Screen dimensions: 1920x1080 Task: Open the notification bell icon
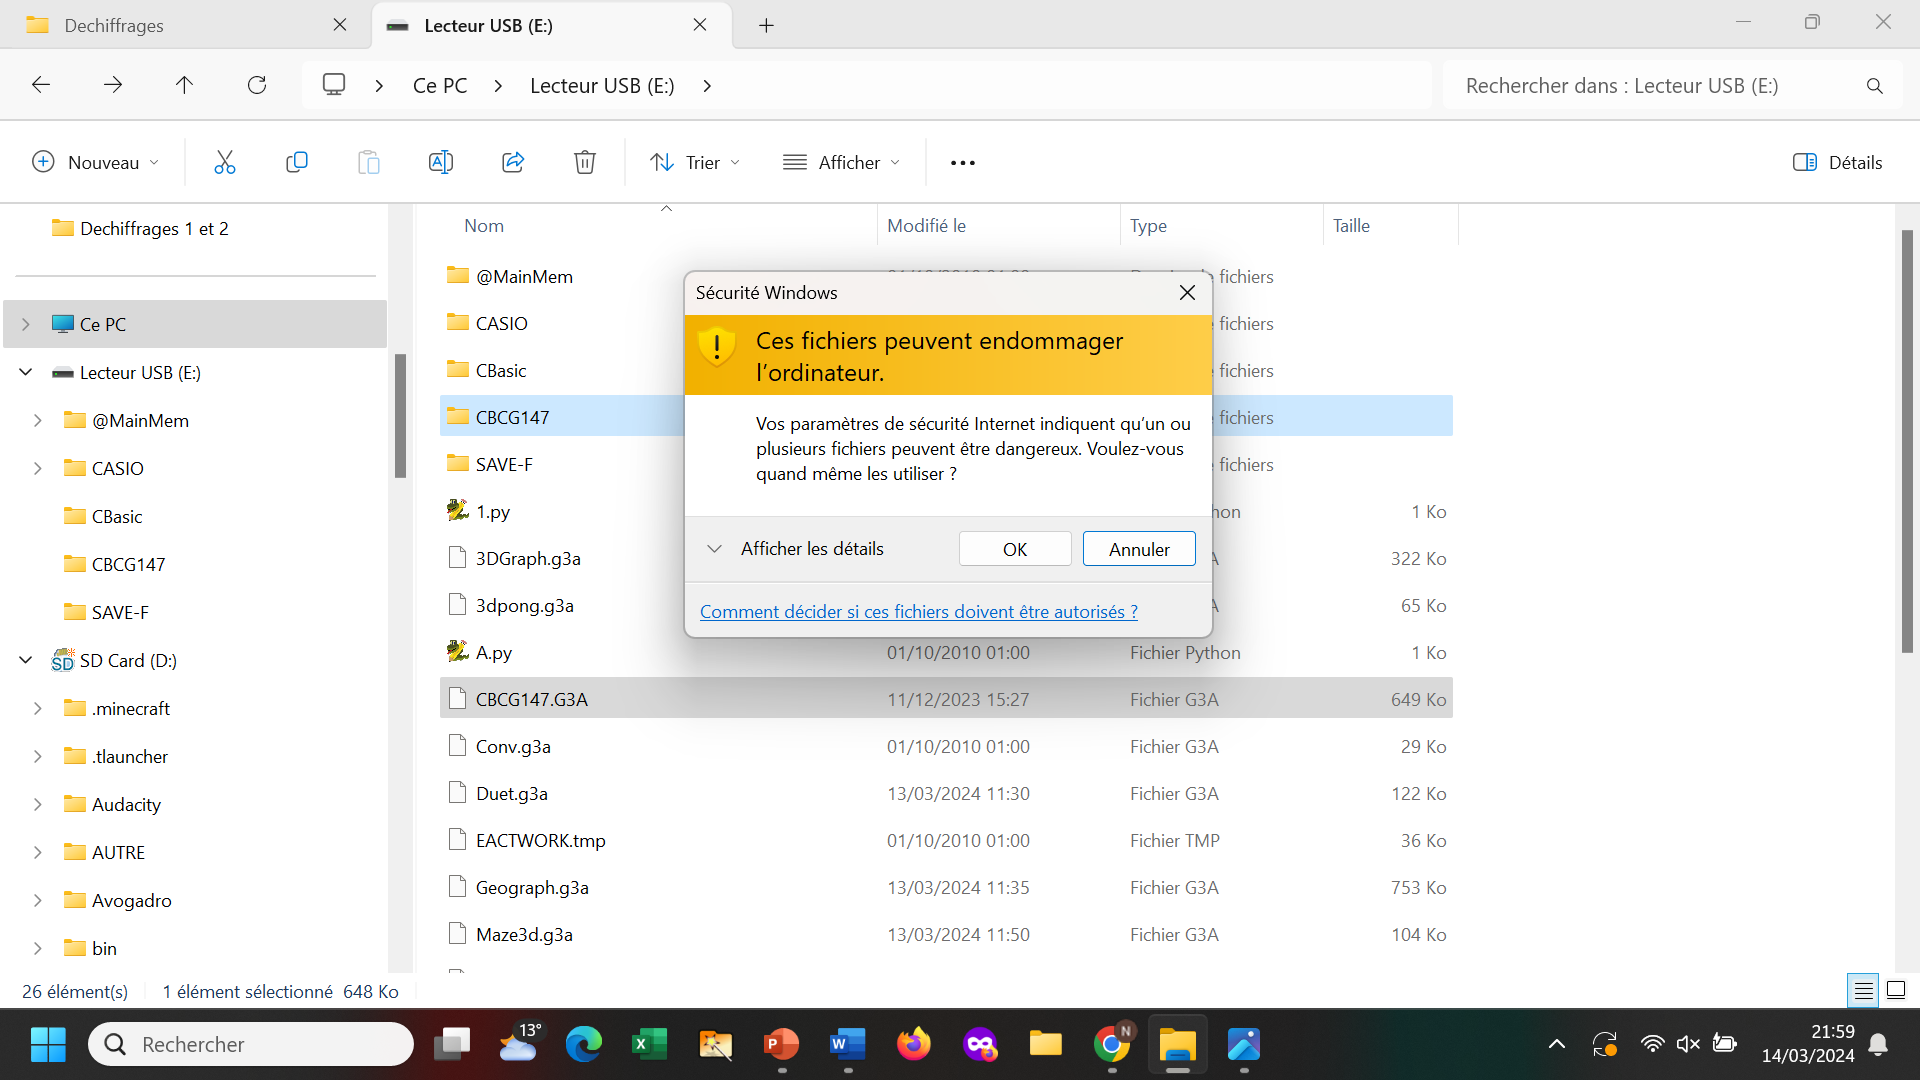click(x=1878, y=1044)
